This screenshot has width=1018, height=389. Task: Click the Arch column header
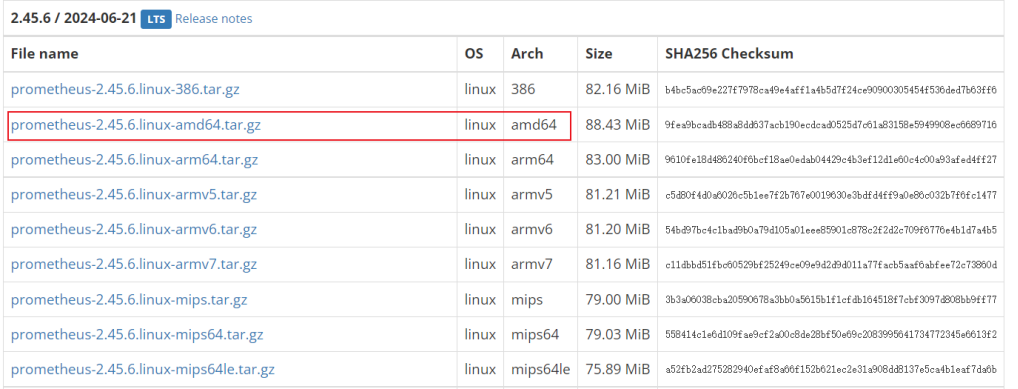point(527,53)
